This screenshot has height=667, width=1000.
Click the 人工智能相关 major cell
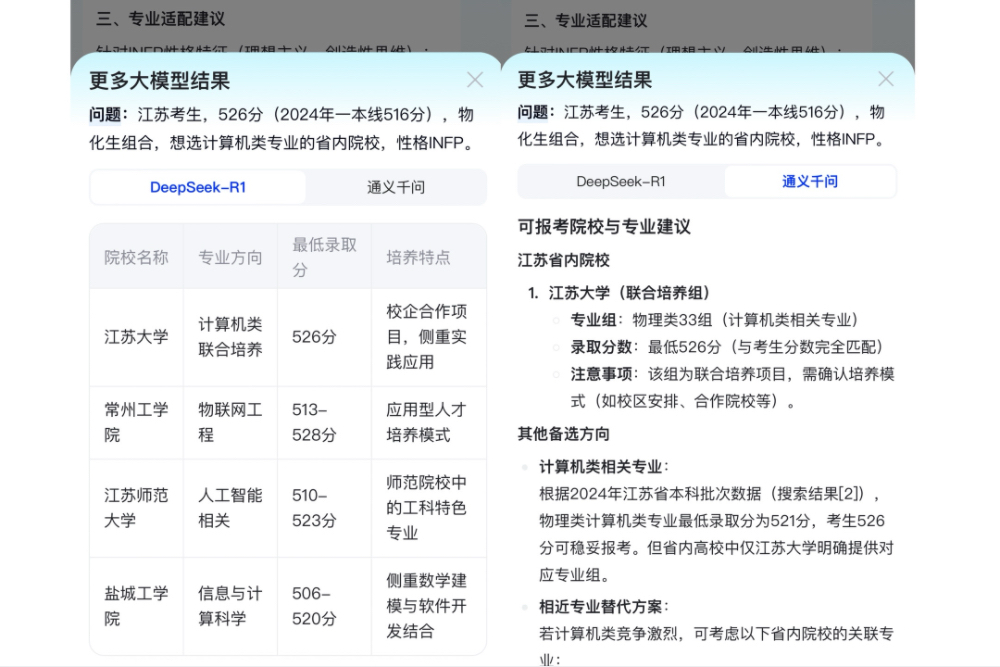[229, 507]
